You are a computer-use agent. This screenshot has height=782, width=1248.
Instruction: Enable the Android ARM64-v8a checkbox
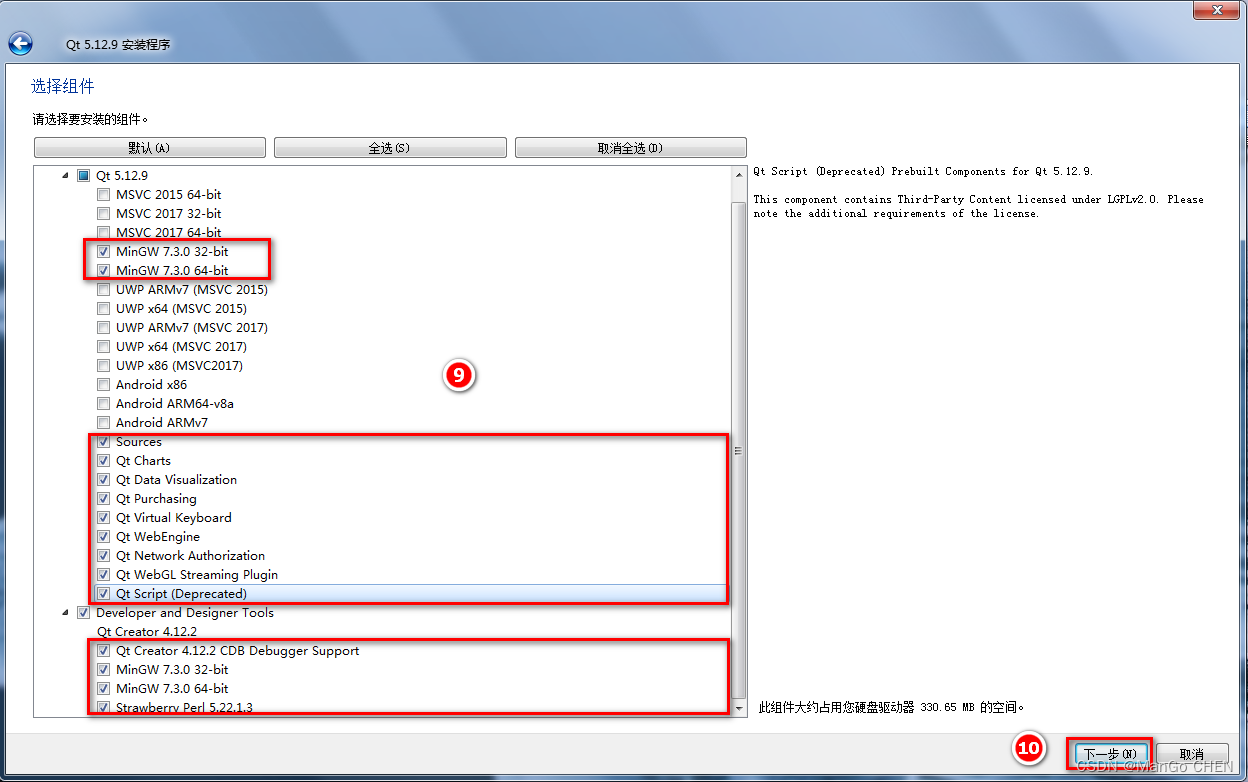[x=104, y=403]
